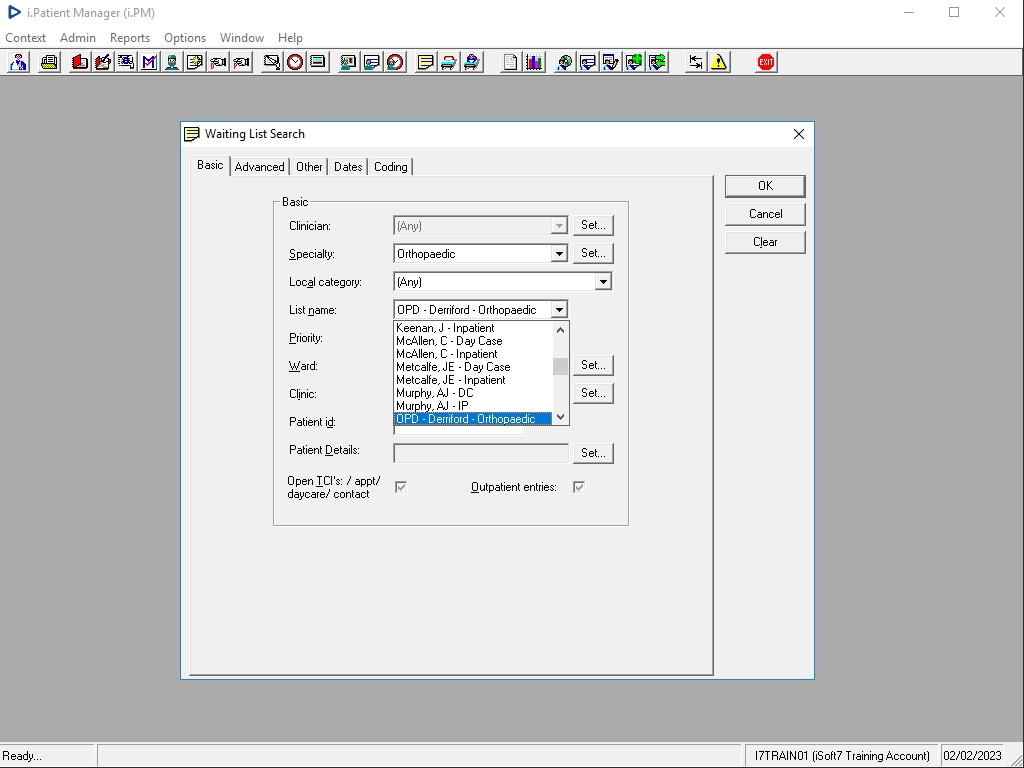Screen dimensions: 1024x768
Task: Open the Options menu
Action: 185,38
